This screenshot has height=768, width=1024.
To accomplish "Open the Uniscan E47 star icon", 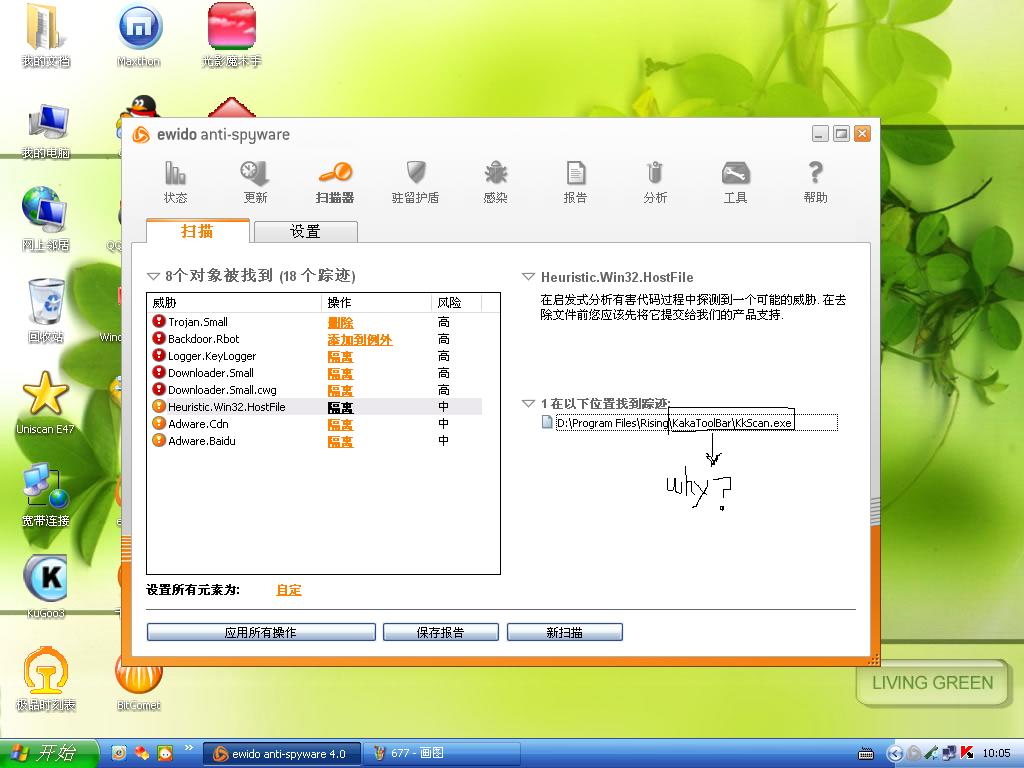I will click(45, 403).
